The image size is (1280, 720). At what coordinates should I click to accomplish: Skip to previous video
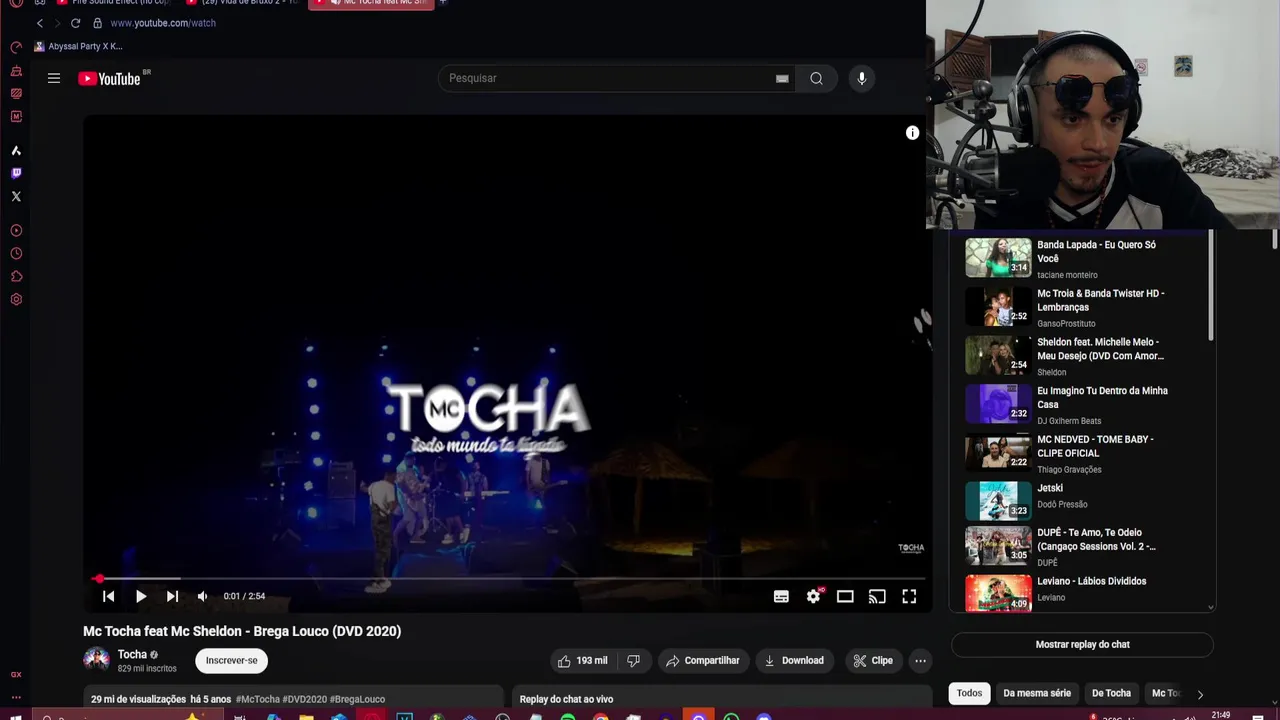tap(108, 596)
